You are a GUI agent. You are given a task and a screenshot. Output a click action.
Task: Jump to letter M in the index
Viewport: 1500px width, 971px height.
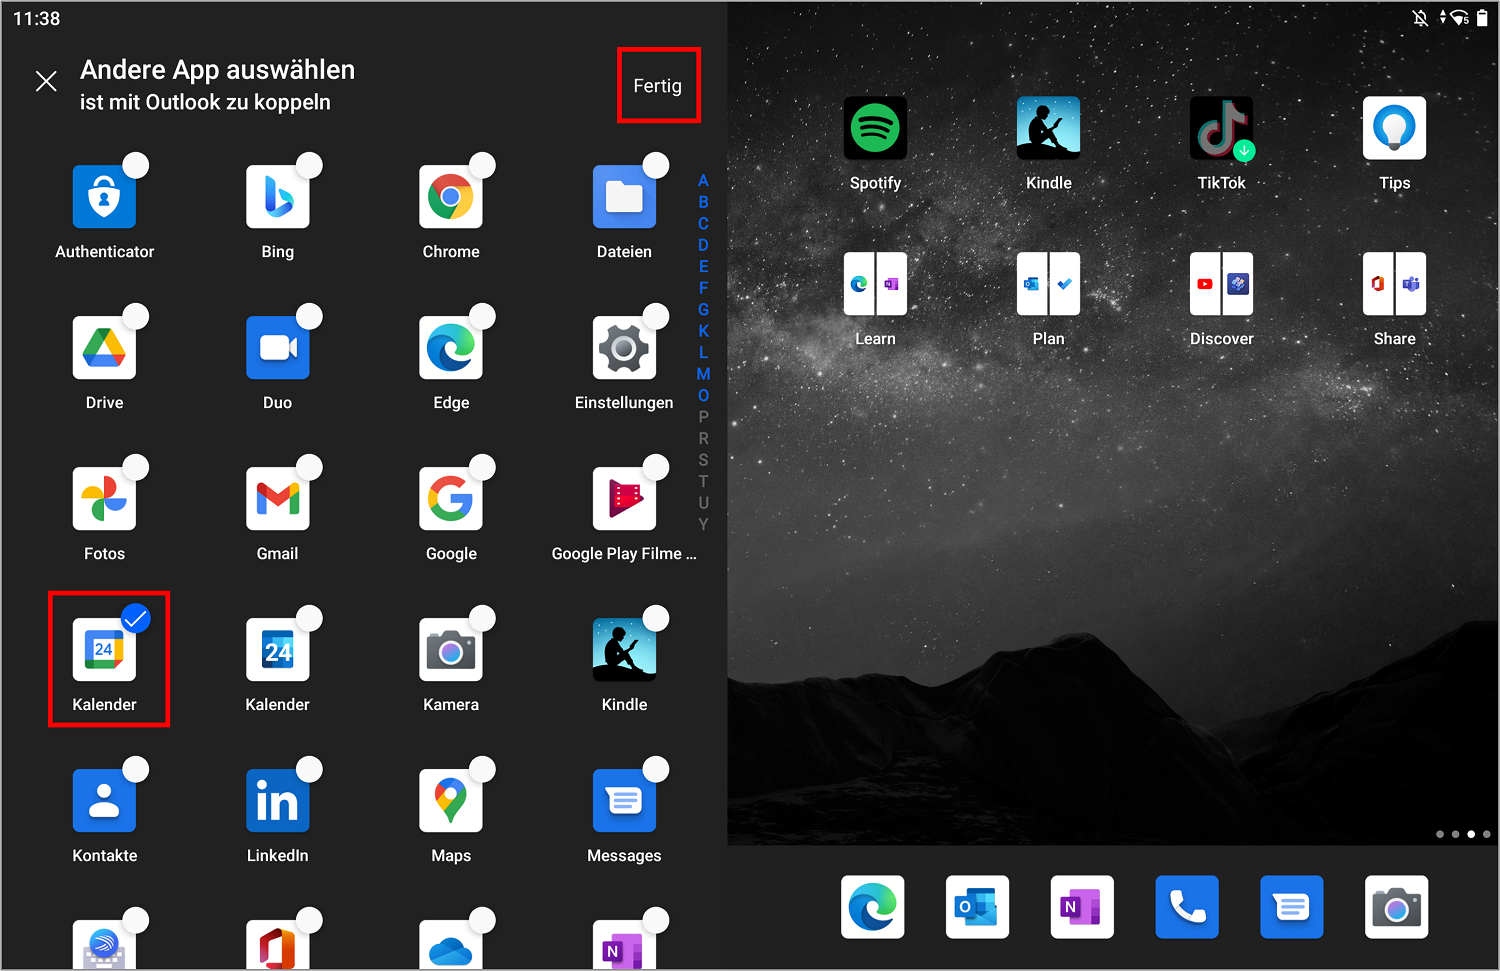[x=703, y=374]
